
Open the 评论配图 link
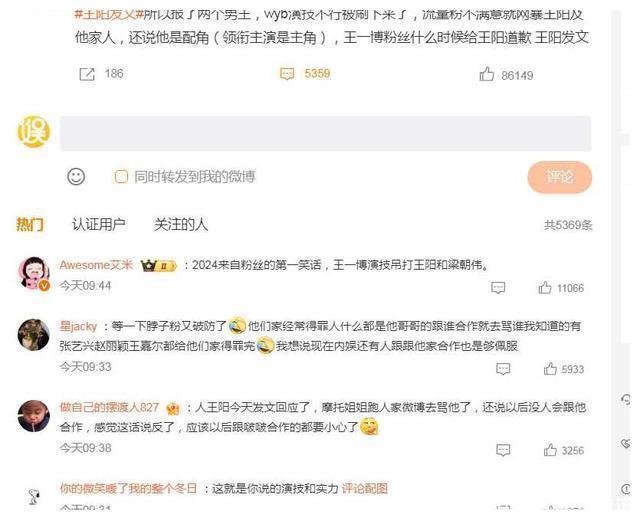coord(364,488)
